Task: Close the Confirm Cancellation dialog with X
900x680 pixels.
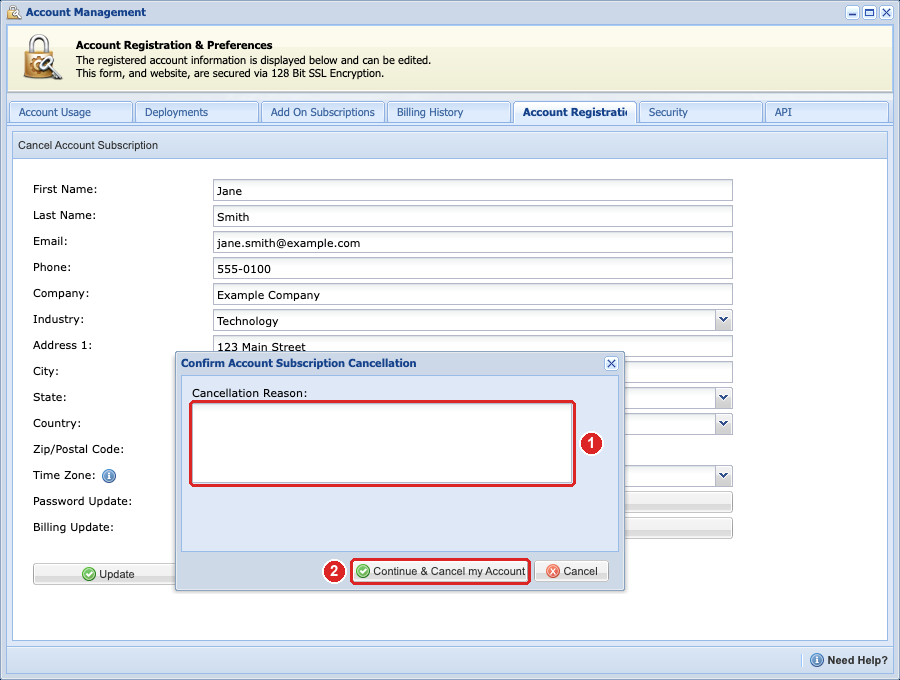Action: [611, 363]
